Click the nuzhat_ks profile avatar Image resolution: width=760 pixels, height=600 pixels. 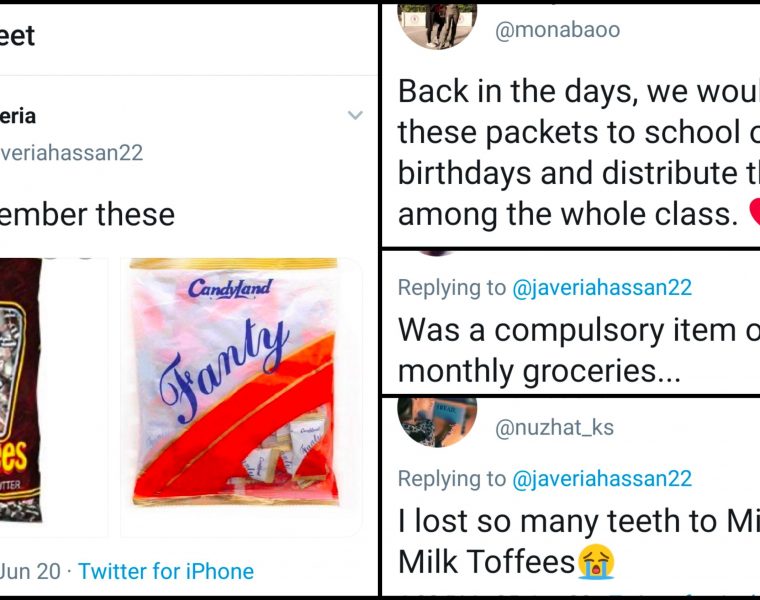pyautogui.click(x=437, y=420)
